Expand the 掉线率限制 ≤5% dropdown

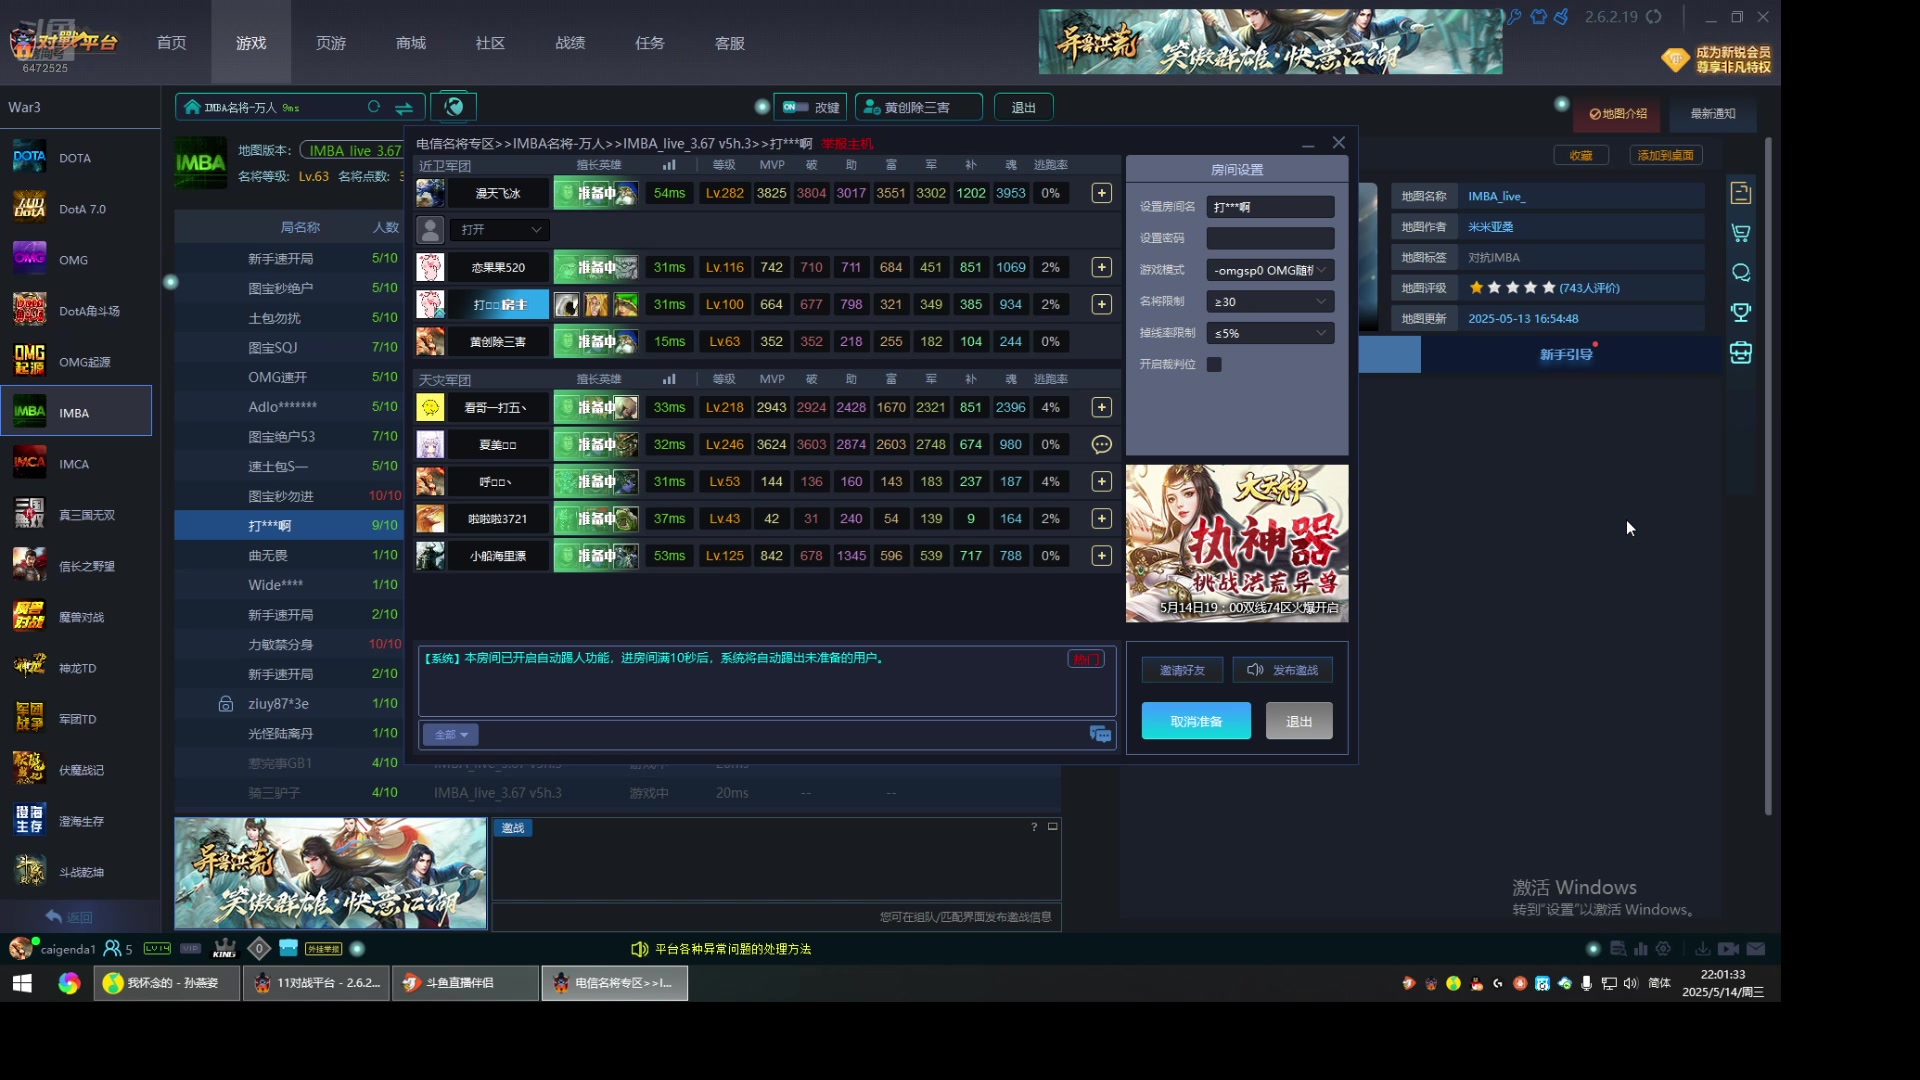pos(1270,333)
